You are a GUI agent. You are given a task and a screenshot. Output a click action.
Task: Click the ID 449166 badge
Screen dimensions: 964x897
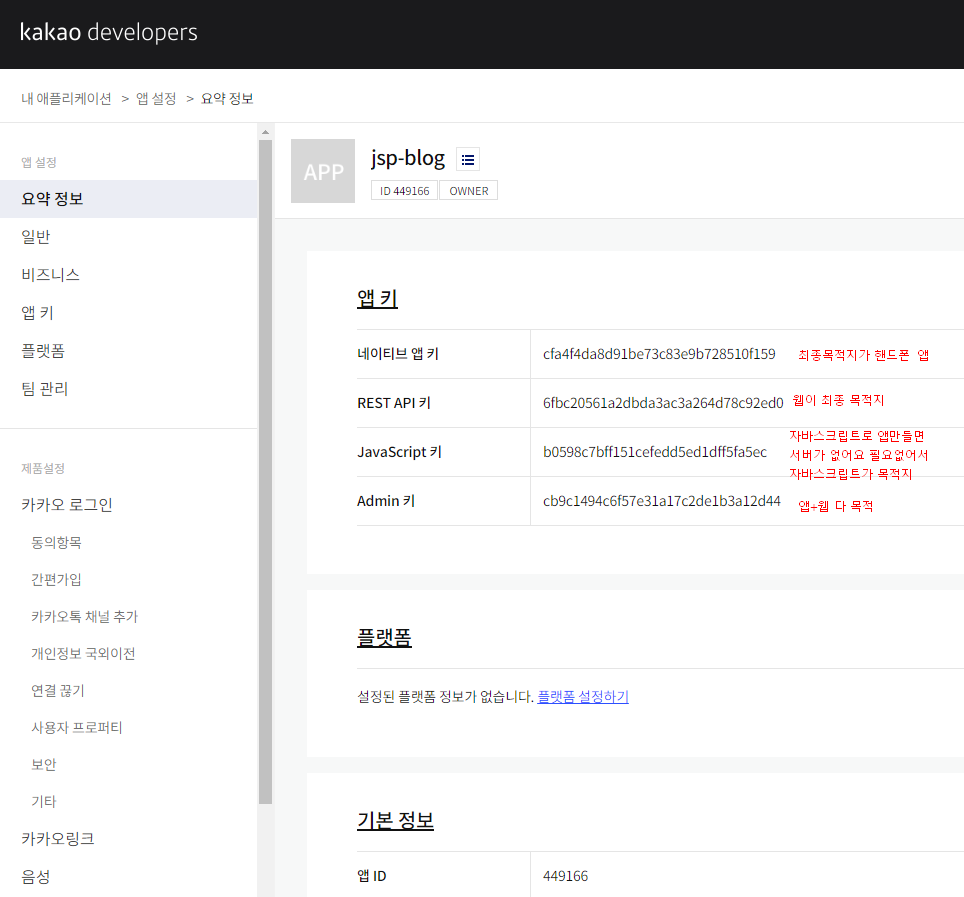[405, 191]
